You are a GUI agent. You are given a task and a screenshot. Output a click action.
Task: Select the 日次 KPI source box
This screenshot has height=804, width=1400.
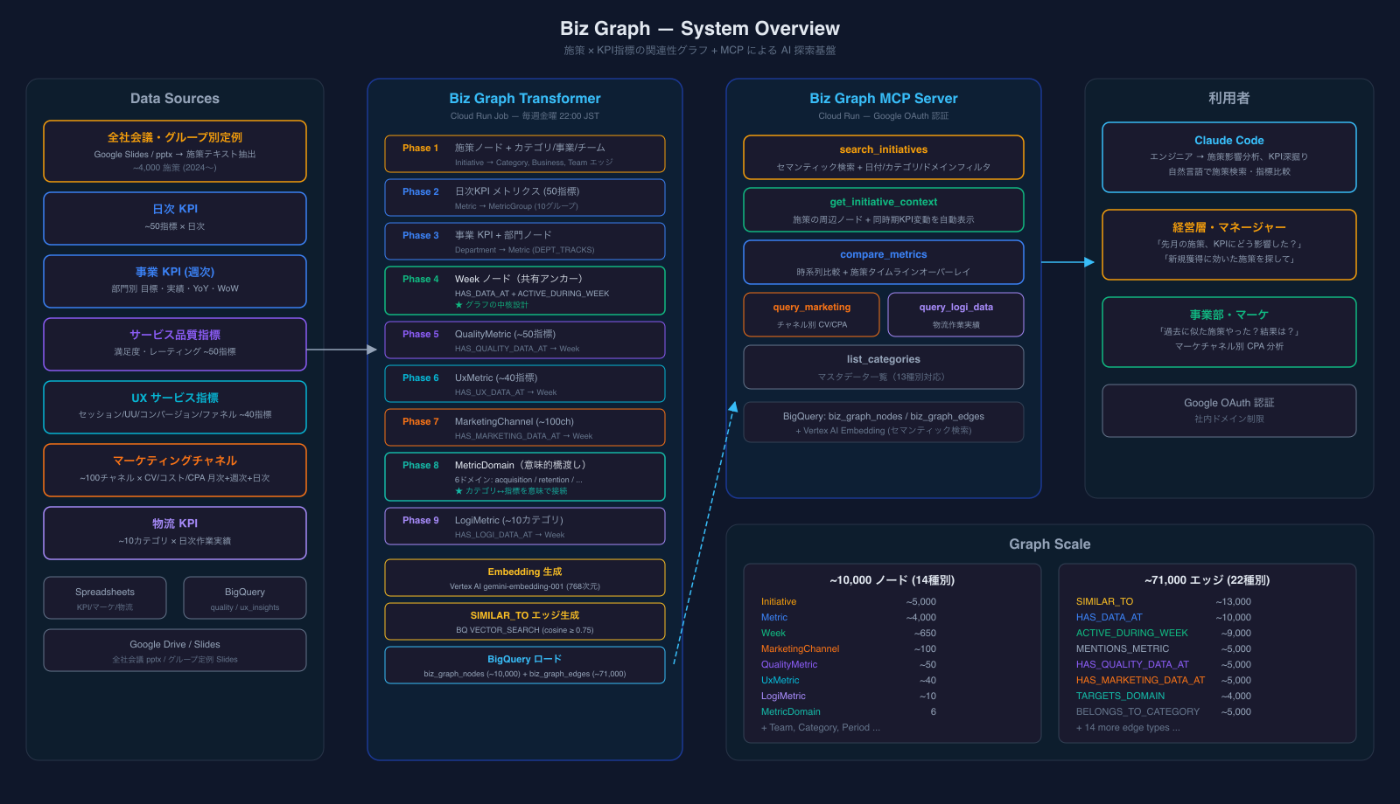tap(175, 218)
